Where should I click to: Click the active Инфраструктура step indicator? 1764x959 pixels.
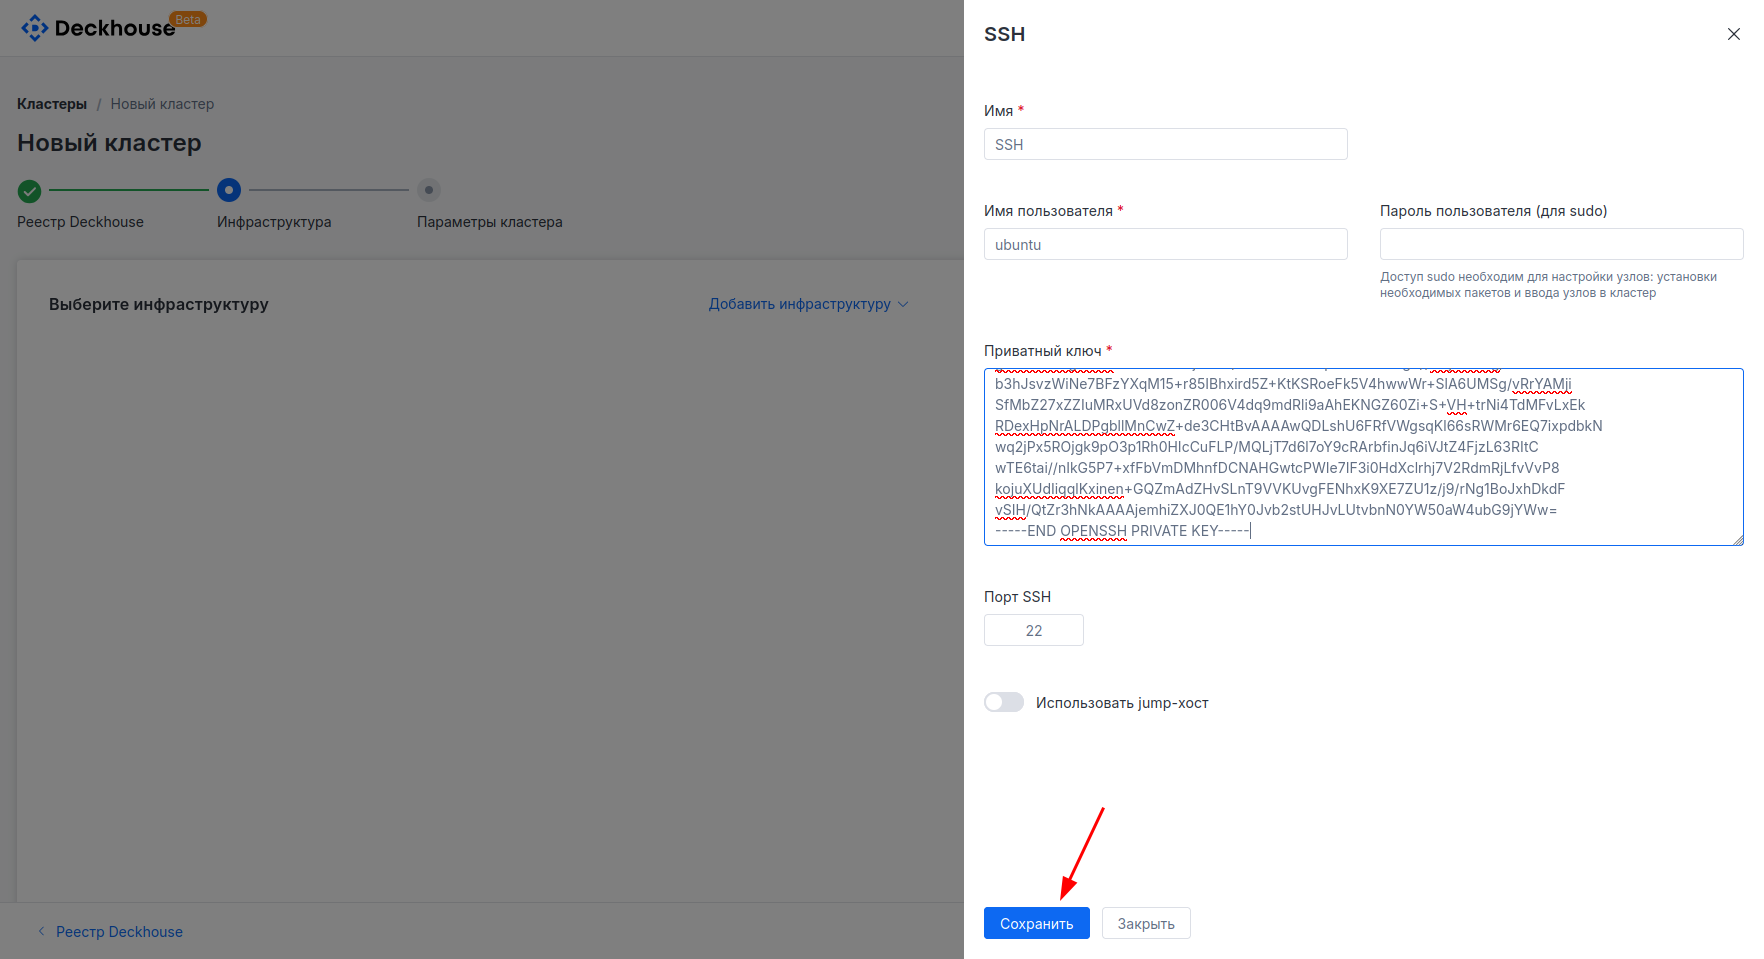tap(229, 190)
